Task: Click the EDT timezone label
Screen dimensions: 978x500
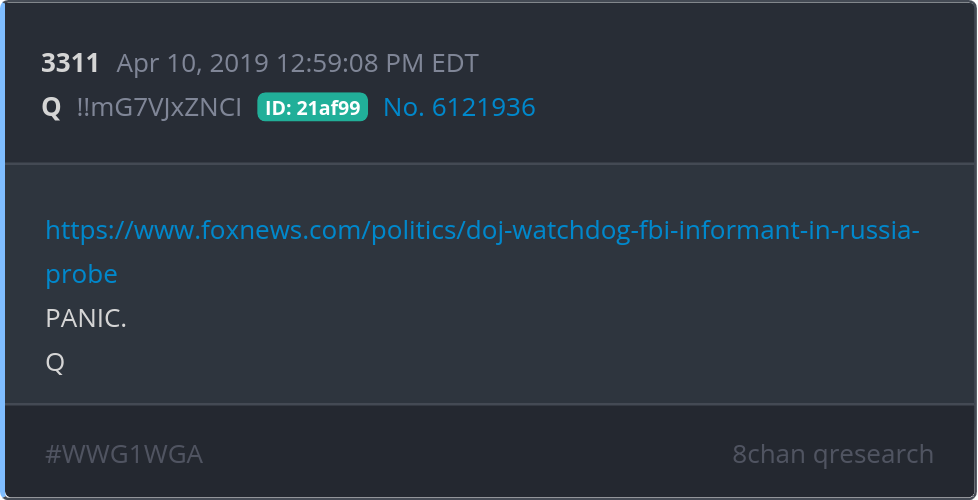Action: point(455,64)
